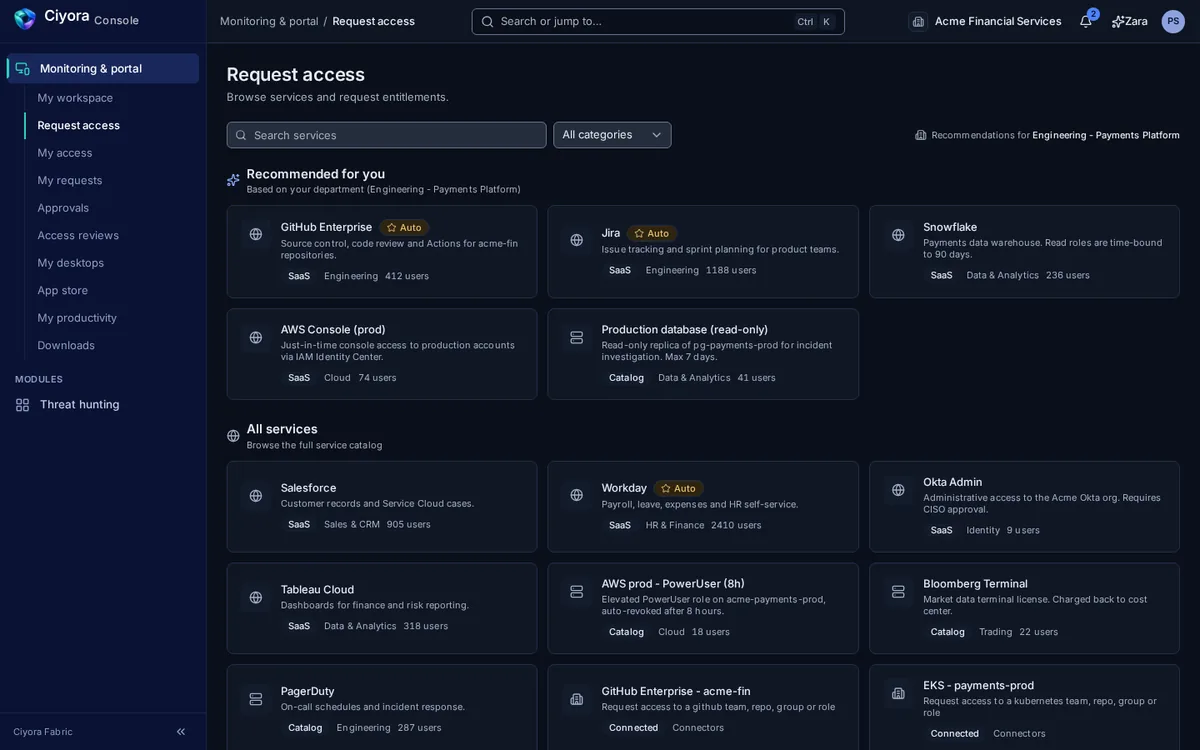Click the PagerDuty catalog icon

(x=256, y=699)
